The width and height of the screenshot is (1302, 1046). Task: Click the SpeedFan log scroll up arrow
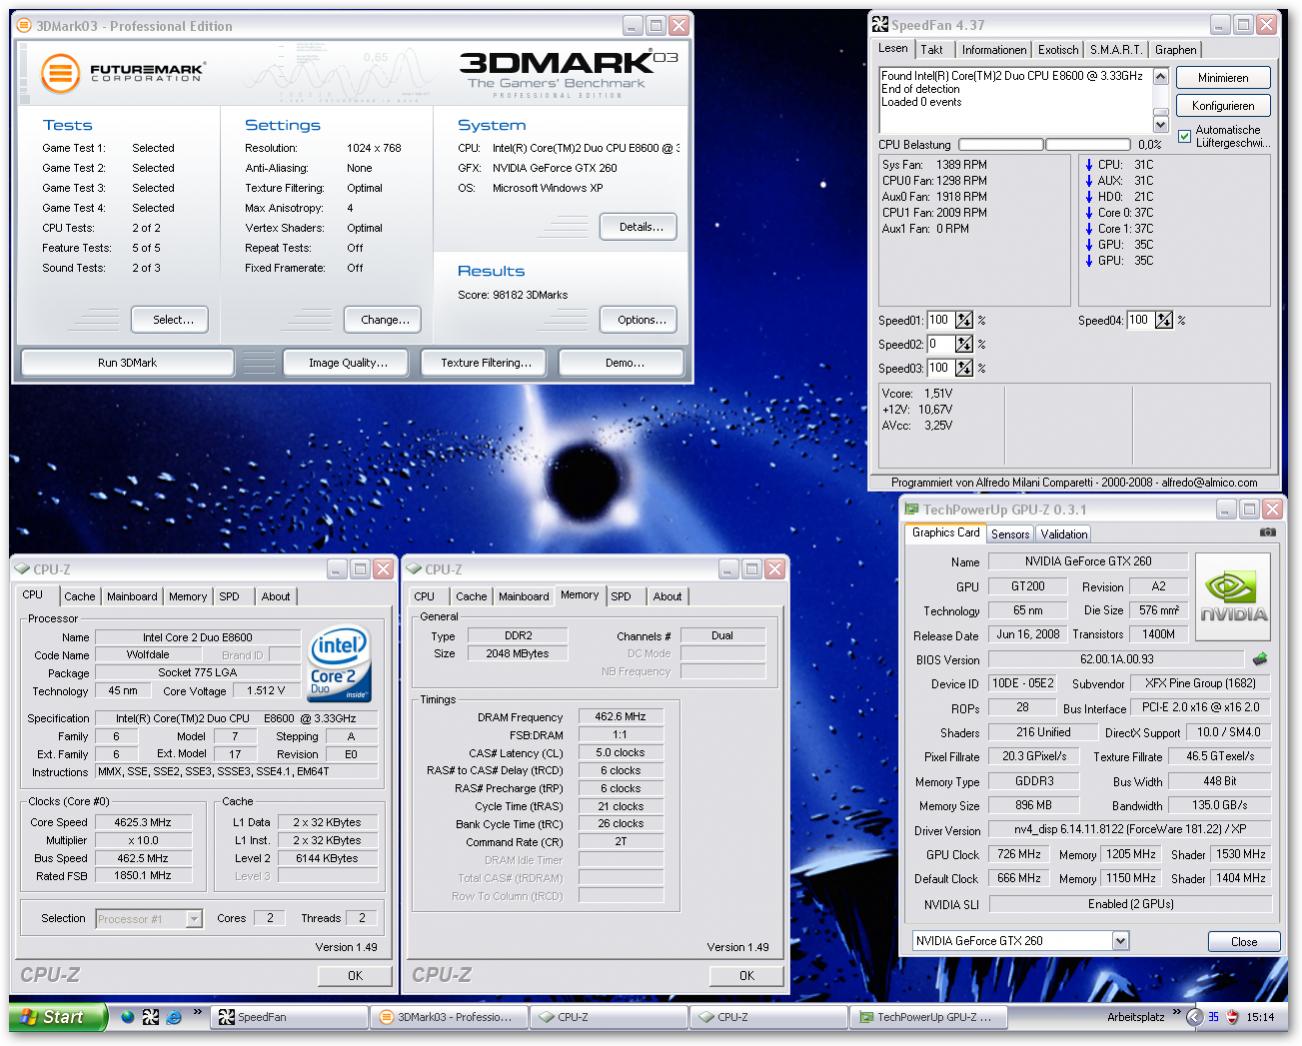coord(1160,76)
